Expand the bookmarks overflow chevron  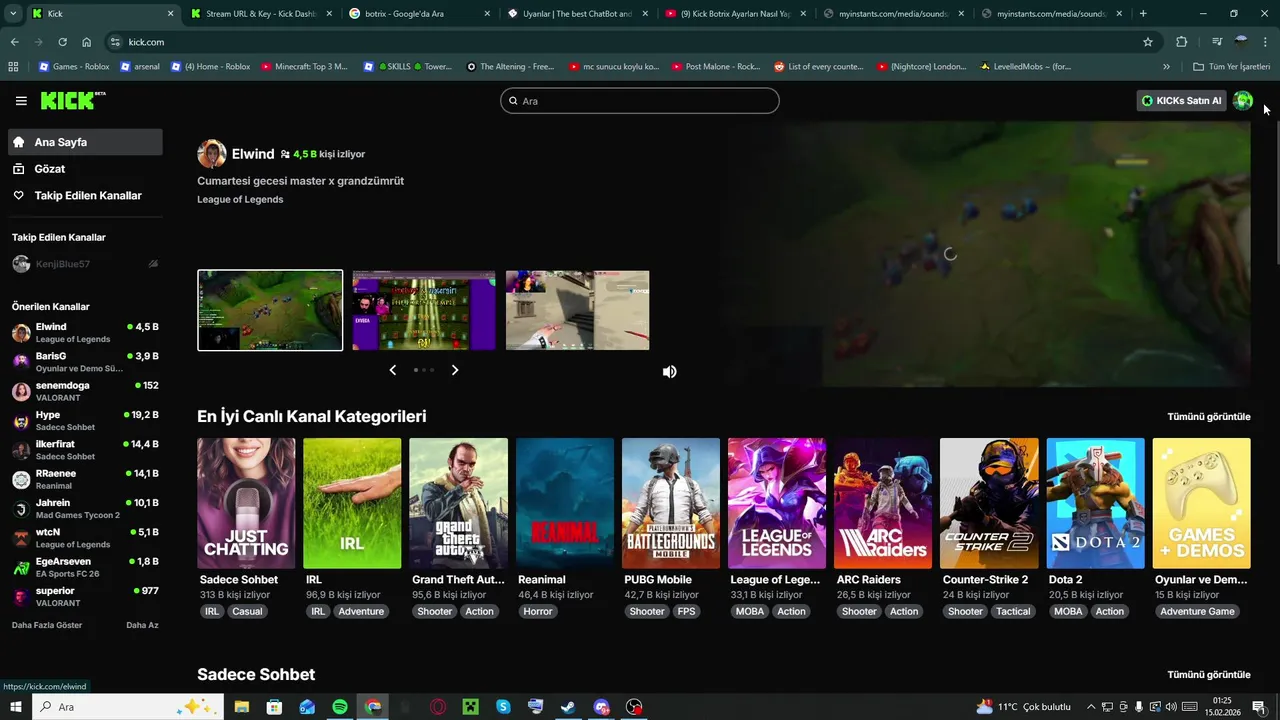point(1166,67)
